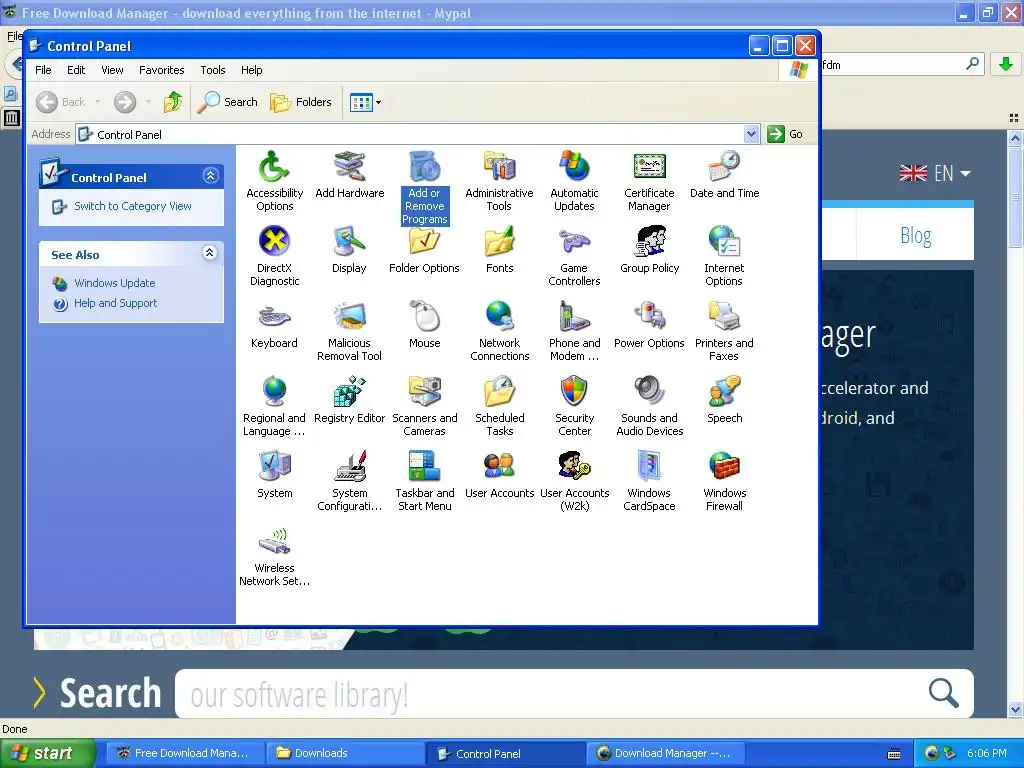Image resolution: width=1024 pixels, height=768 pixels.
Task: Open the Help menu
Action: tap(251, 70)
